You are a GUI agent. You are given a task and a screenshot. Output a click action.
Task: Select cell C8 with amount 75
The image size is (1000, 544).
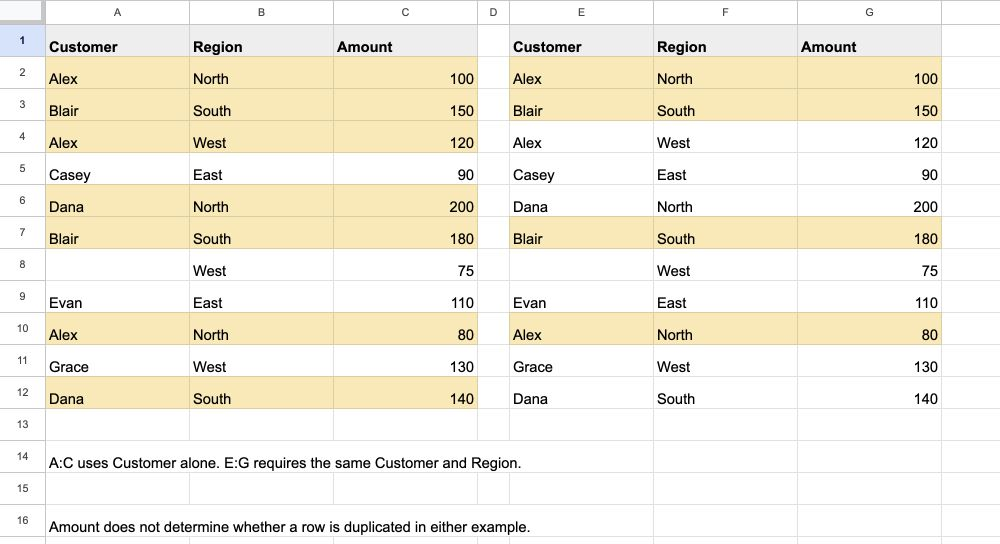pyautogui.click(x=405, y=265)
